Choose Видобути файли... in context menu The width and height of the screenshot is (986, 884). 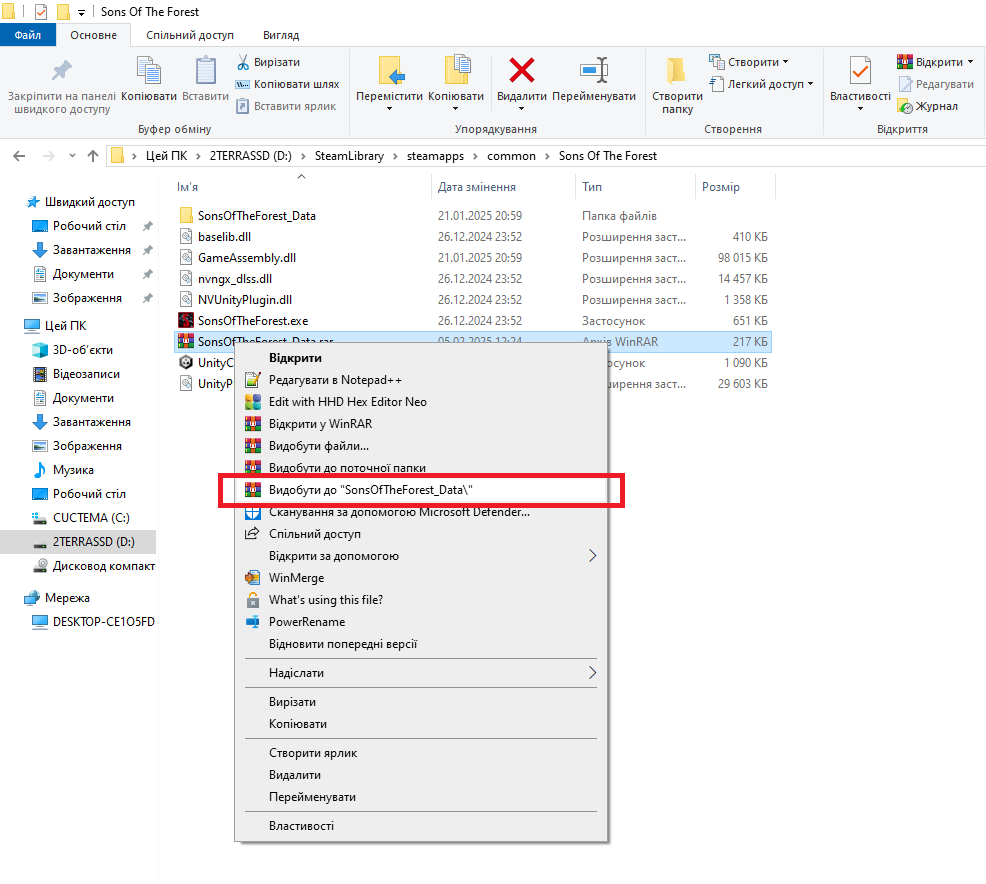pos(421,446)
